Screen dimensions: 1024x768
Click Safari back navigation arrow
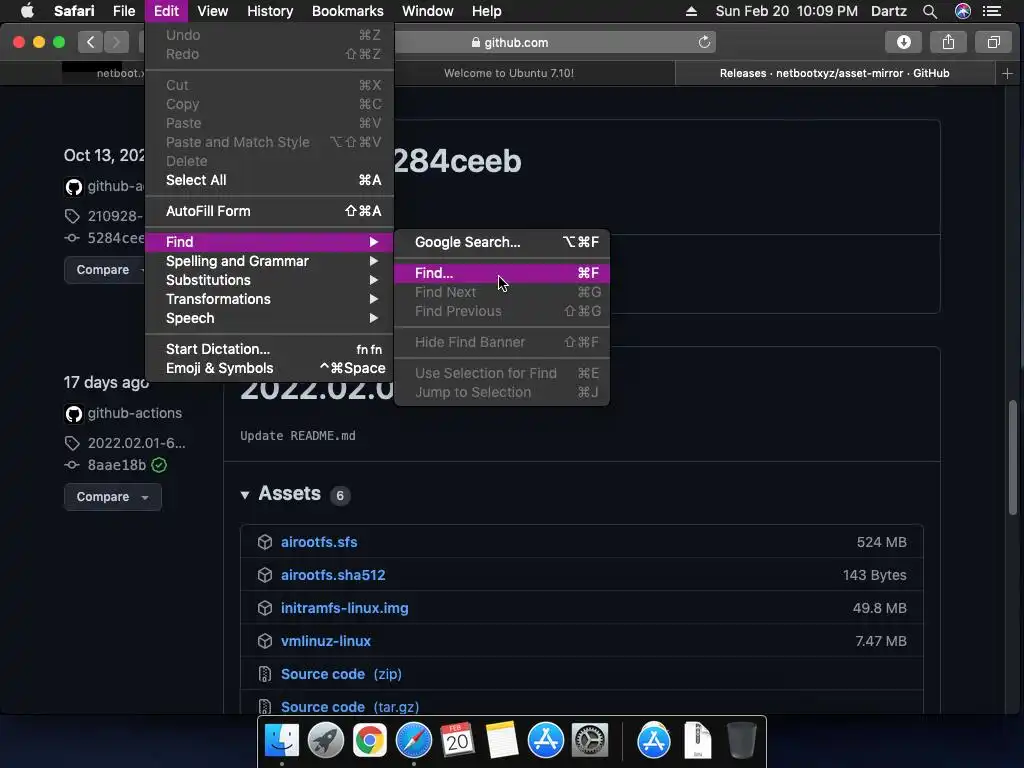[90, 42]
